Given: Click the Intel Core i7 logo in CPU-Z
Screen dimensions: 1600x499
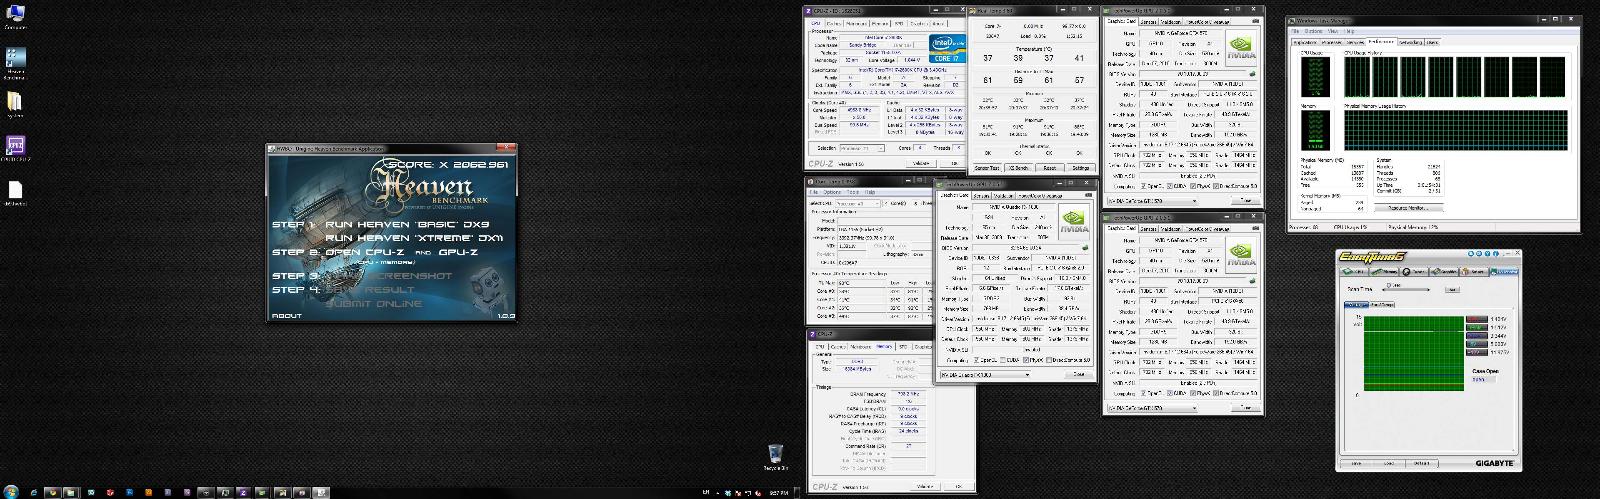Looking at the screenshot, I should point(948,49).
